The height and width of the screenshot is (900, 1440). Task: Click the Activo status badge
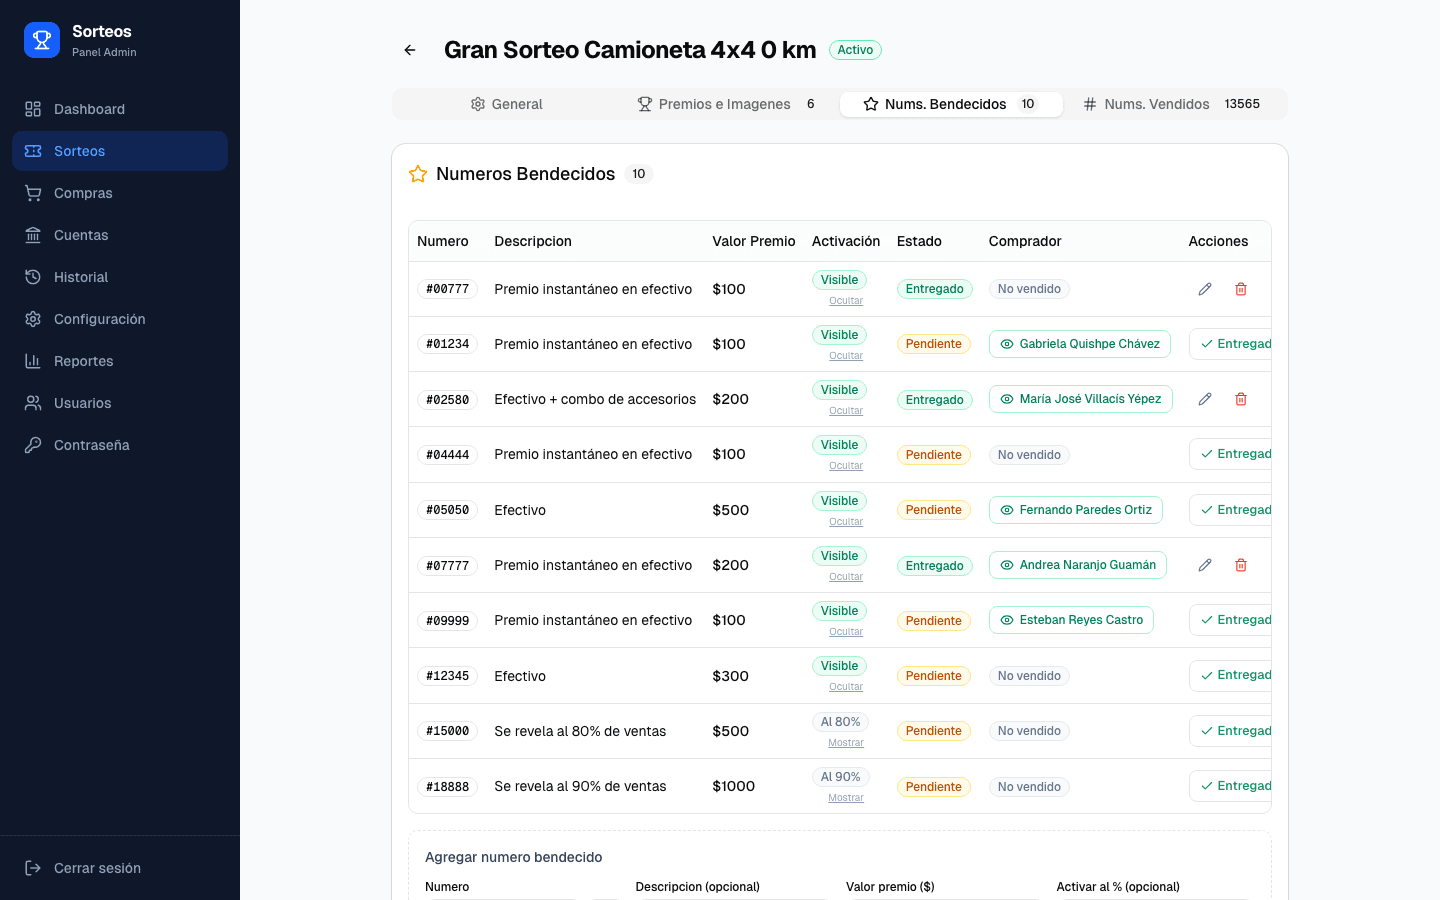tap(855, 50)
